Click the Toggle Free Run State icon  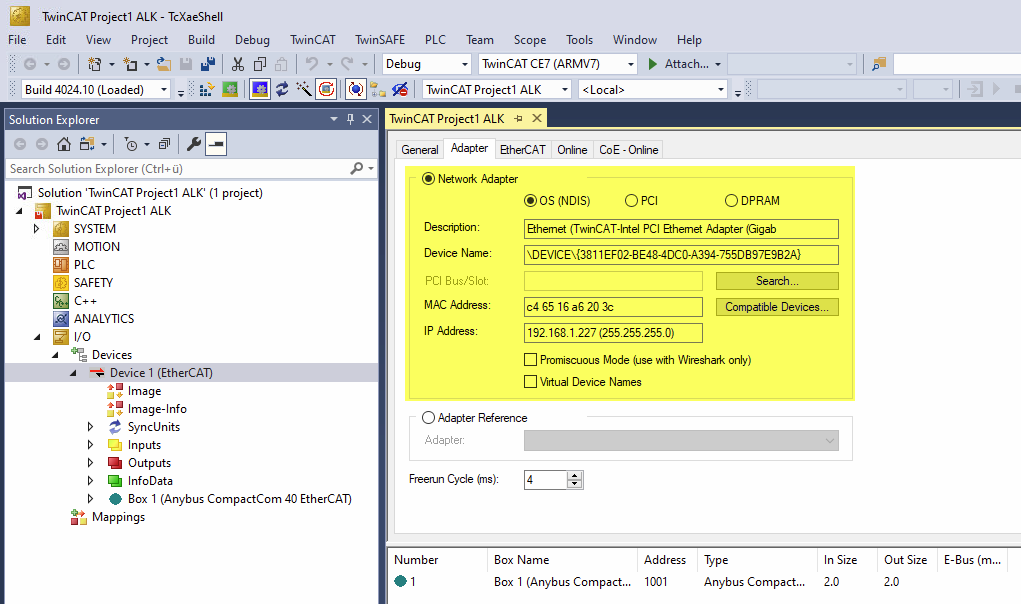[326, 89]
